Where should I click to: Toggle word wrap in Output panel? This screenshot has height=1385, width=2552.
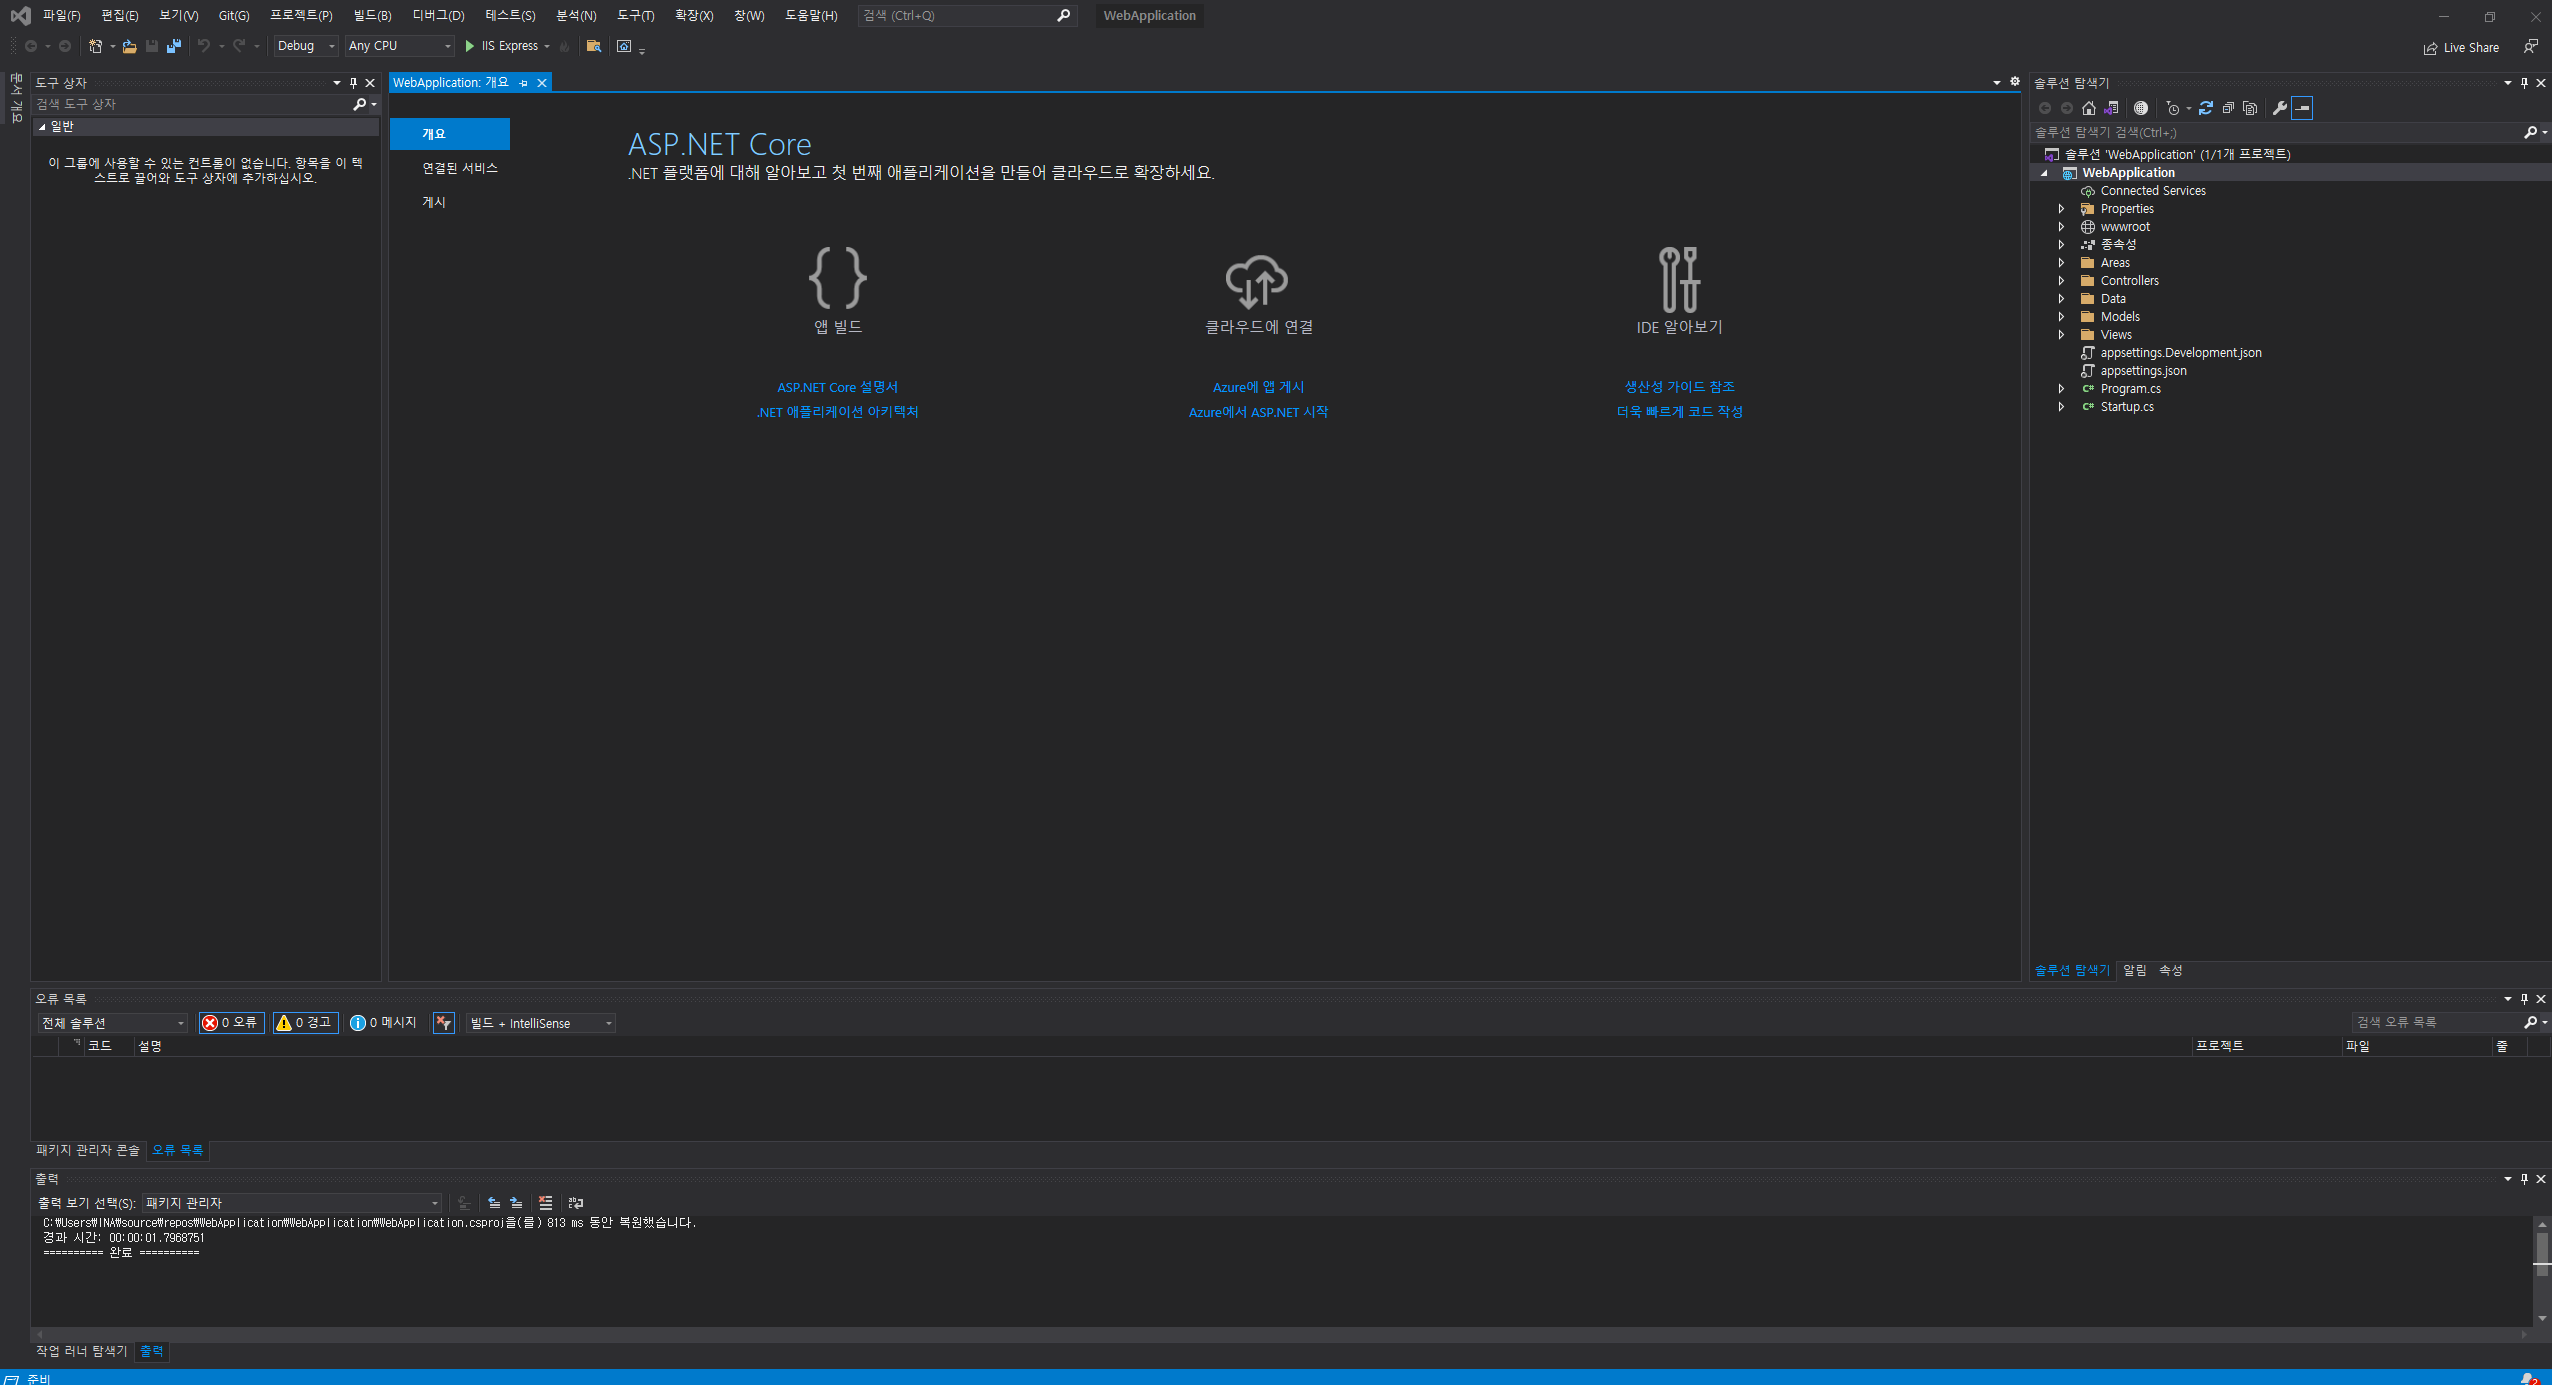(x=575, y=1203)
